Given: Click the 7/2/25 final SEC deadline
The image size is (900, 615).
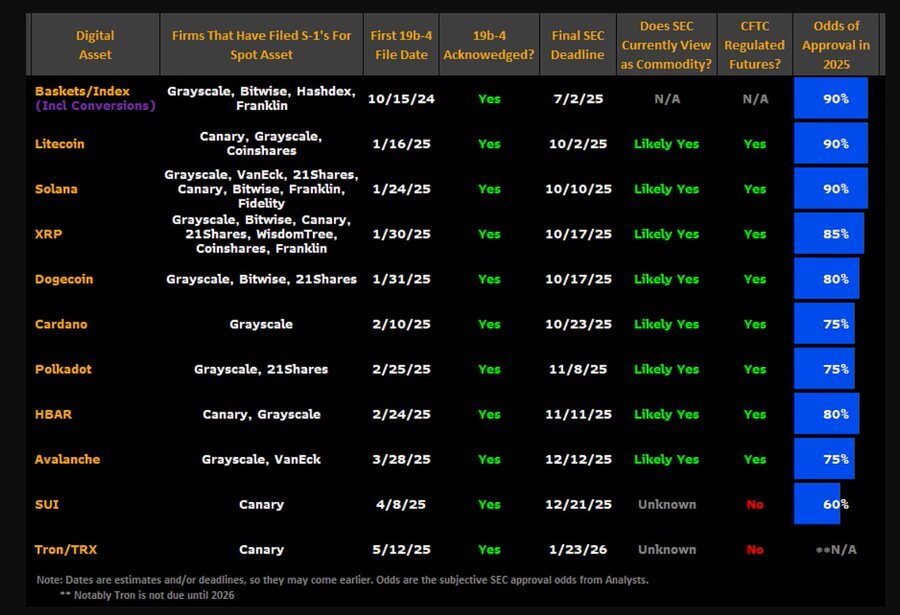Looking at the screenshot, I should click(578, 99).
